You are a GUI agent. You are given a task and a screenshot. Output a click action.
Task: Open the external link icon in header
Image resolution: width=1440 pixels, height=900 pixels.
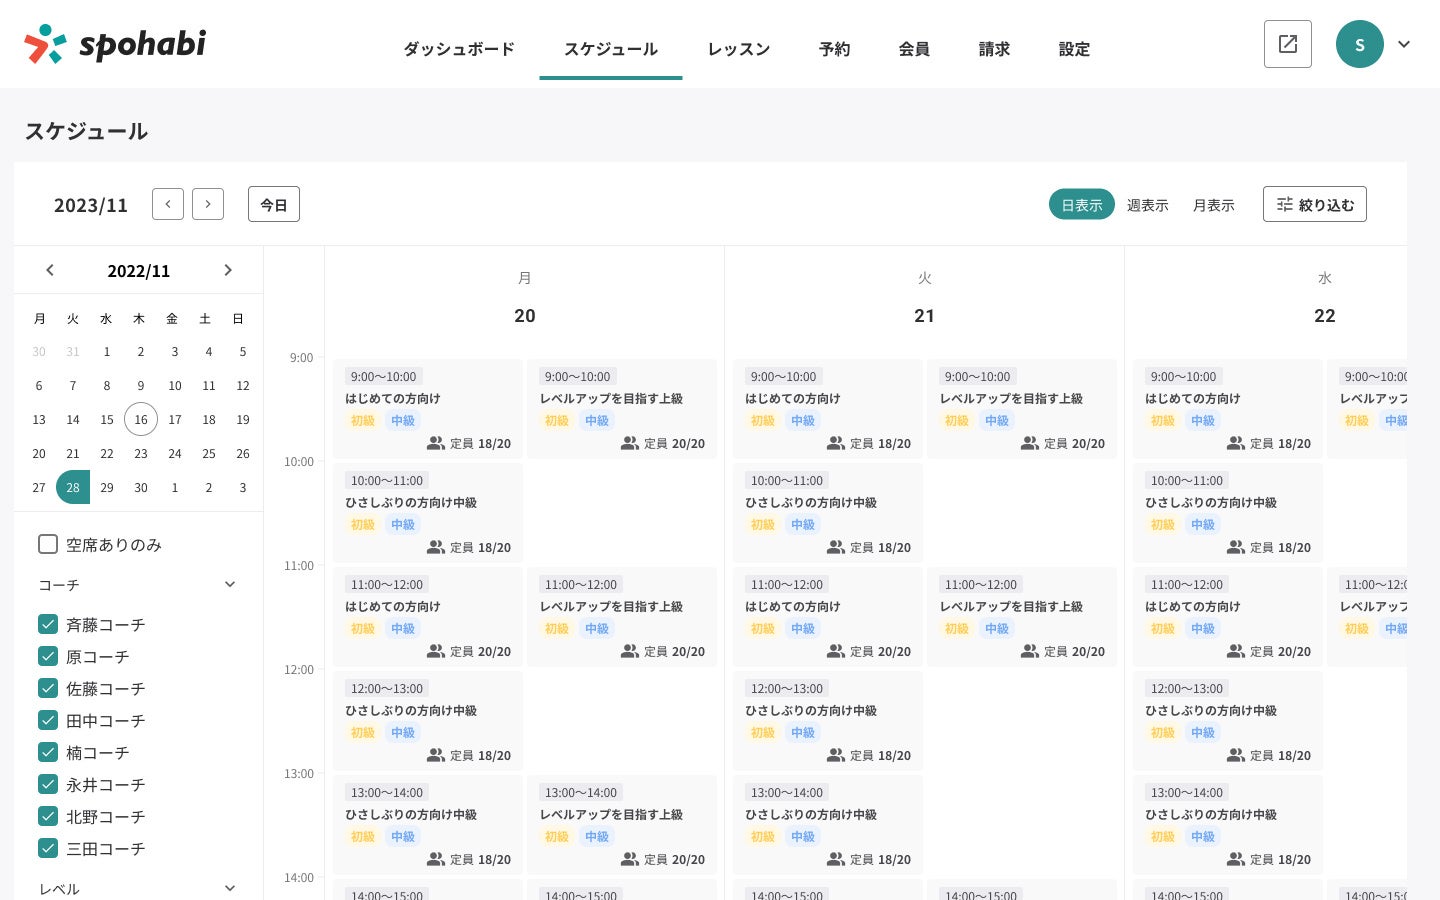1287,44
